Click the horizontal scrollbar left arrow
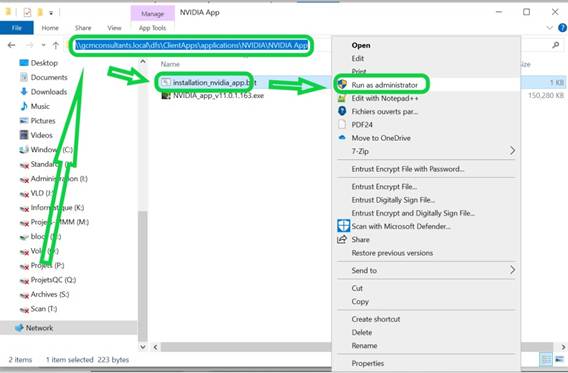Screen dimensions: 568x373 pos(155,347)
